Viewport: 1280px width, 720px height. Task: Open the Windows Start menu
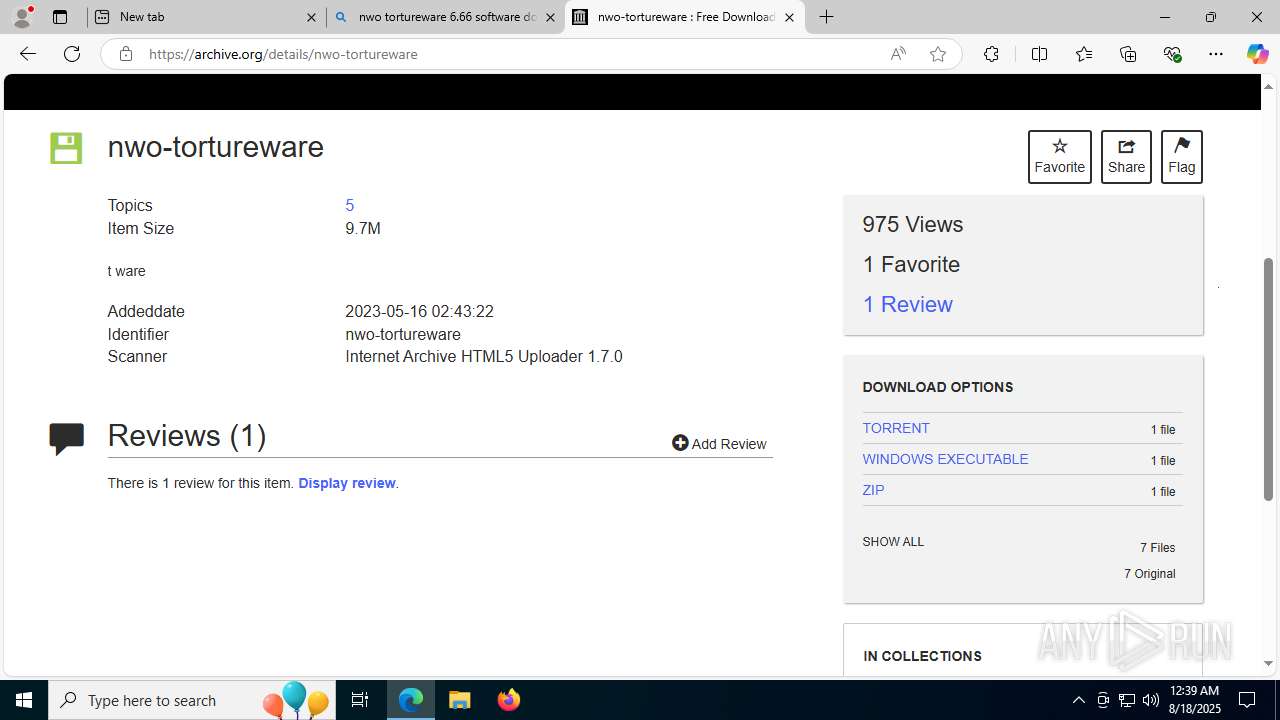click(x=24, y=700)
